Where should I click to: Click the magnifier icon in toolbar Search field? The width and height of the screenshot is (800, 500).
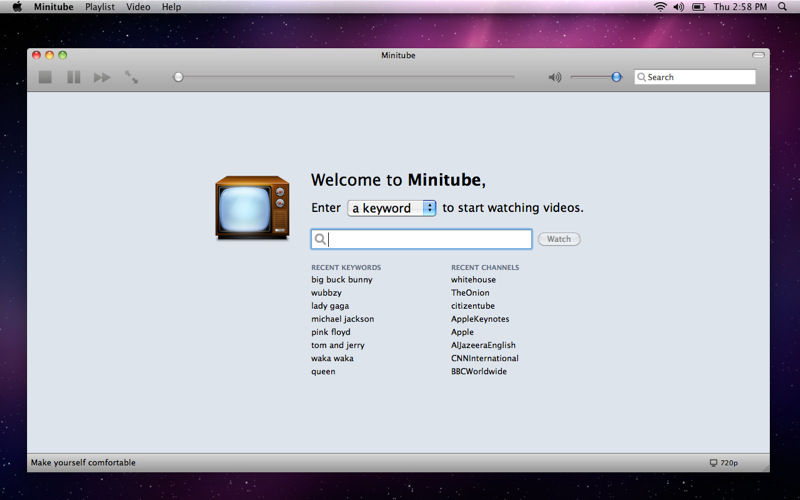[641, 77]
